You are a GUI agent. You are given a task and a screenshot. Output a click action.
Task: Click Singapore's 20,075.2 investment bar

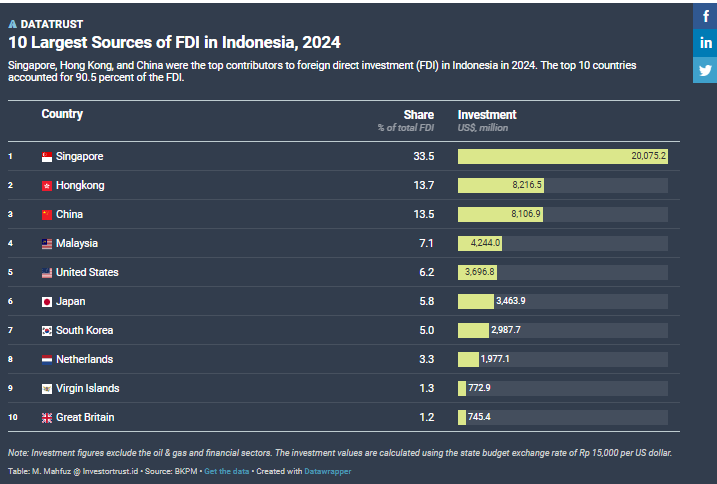click(x=562, y=157)
